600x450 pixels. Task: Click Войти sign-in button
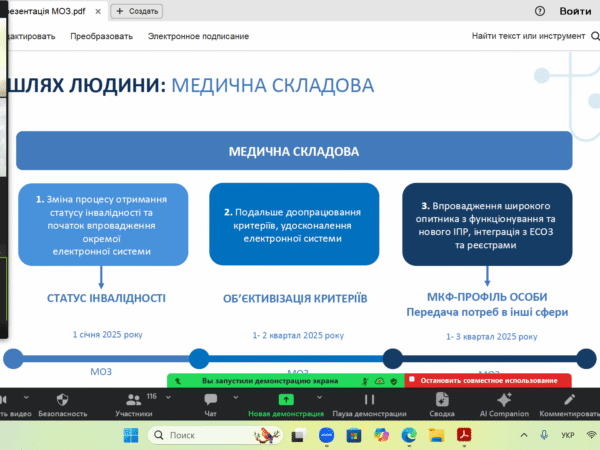(575, 11)
